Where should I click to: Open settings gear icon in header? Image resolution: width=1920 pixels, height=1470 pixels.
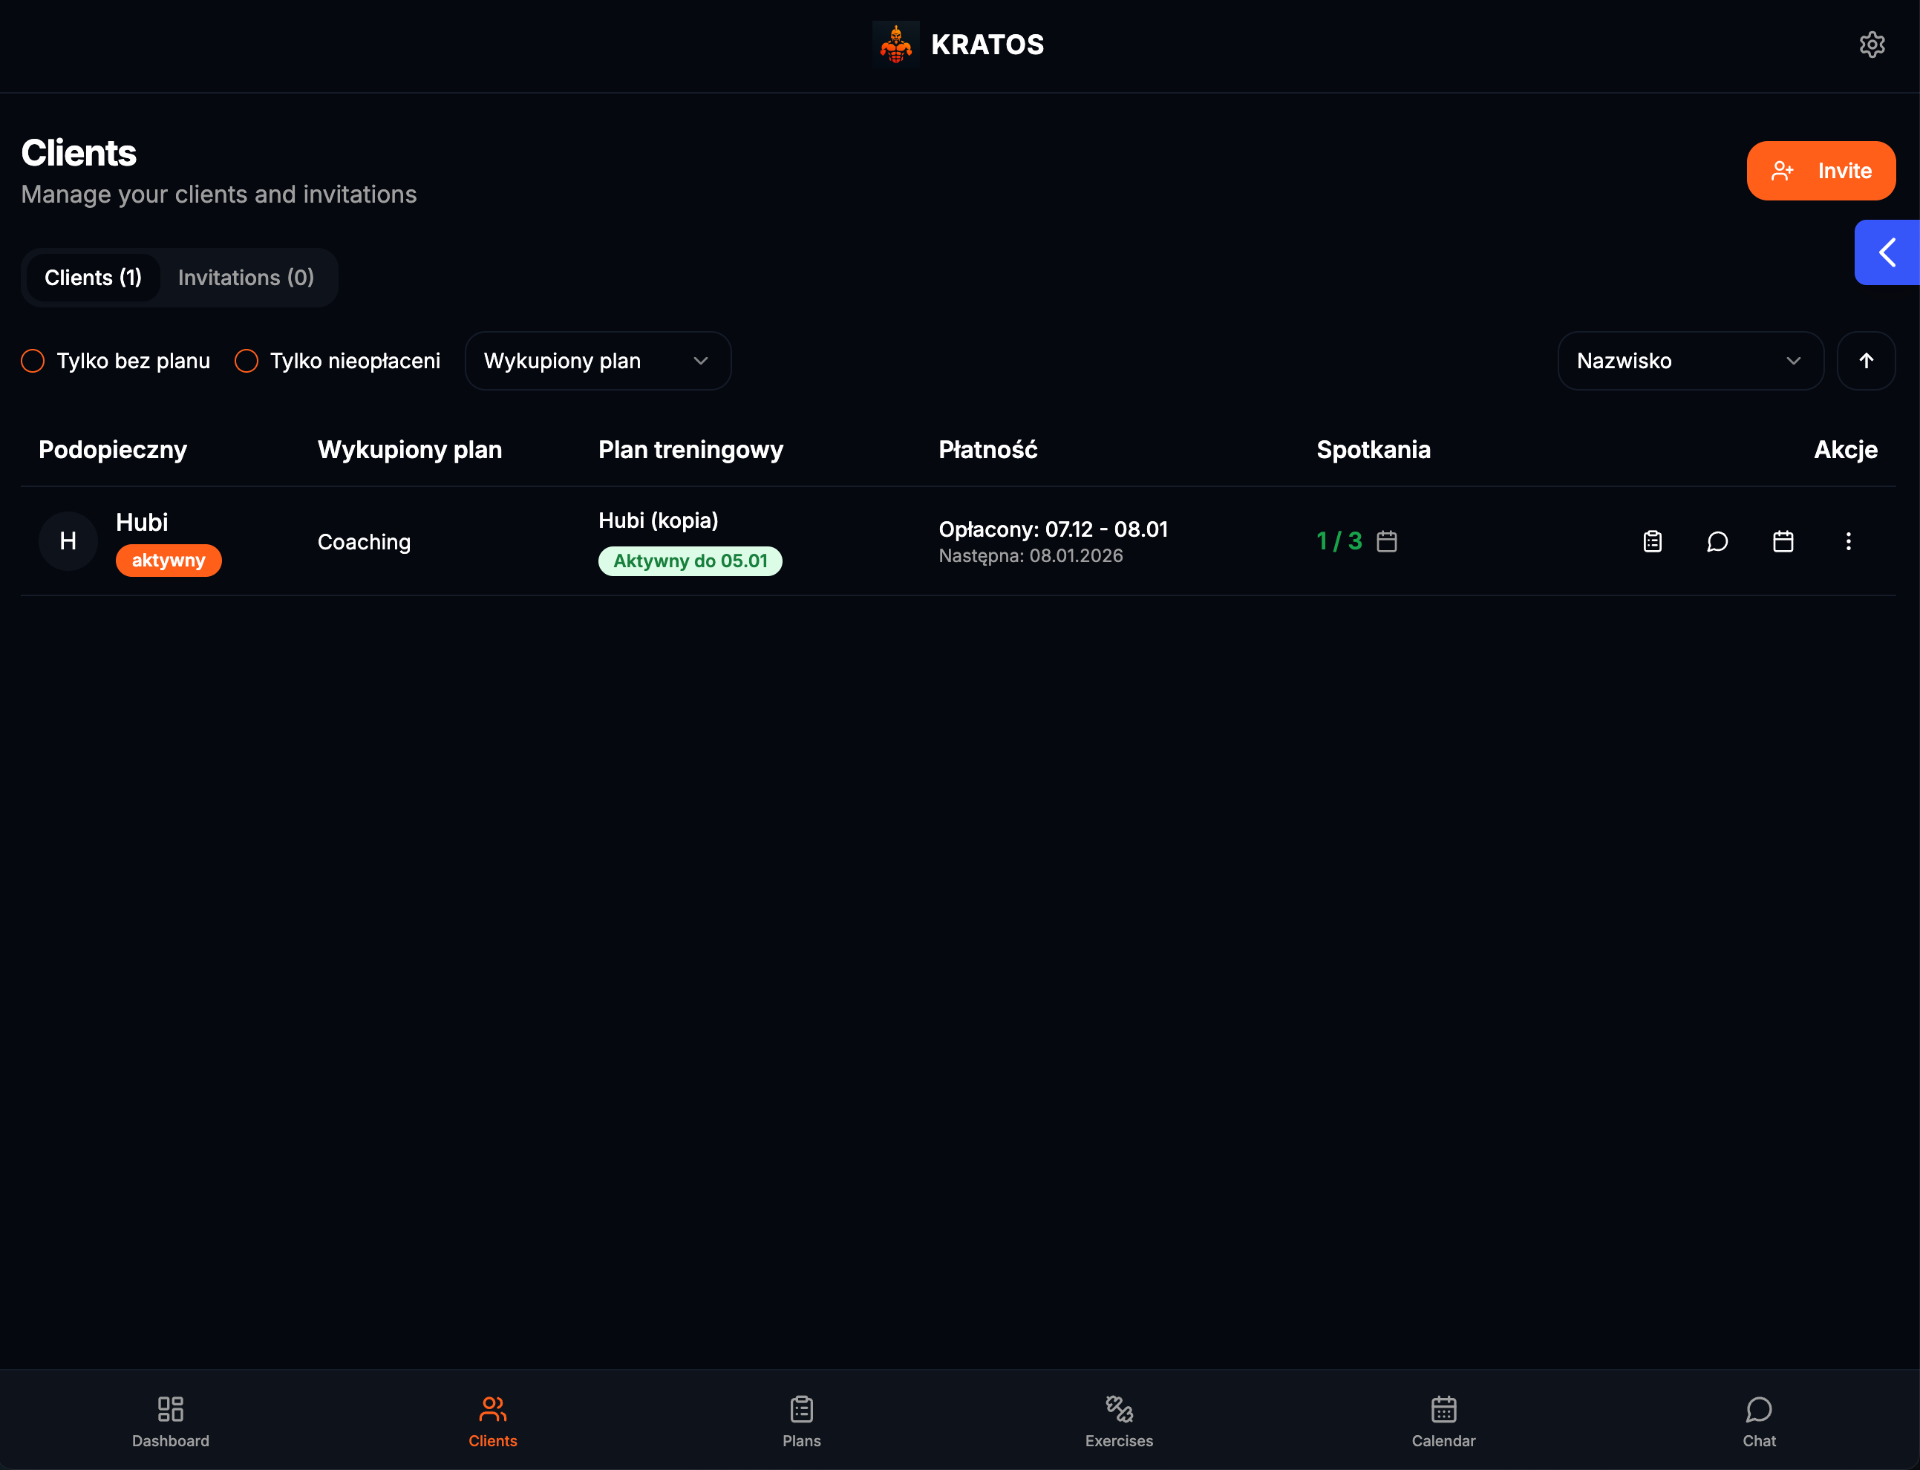1872,45
